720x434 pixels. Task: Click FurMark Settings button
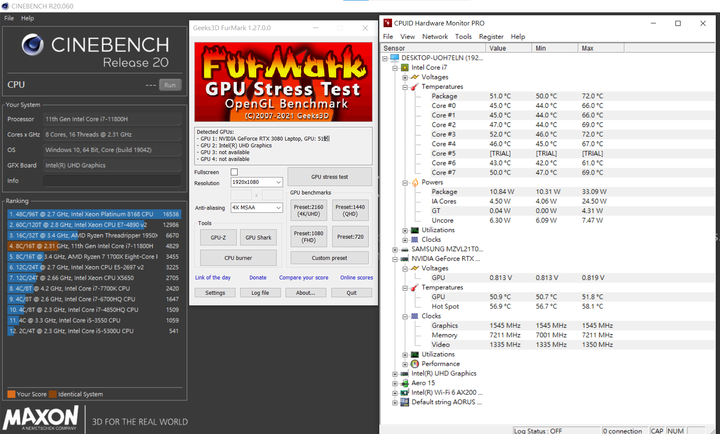(215, 293)
